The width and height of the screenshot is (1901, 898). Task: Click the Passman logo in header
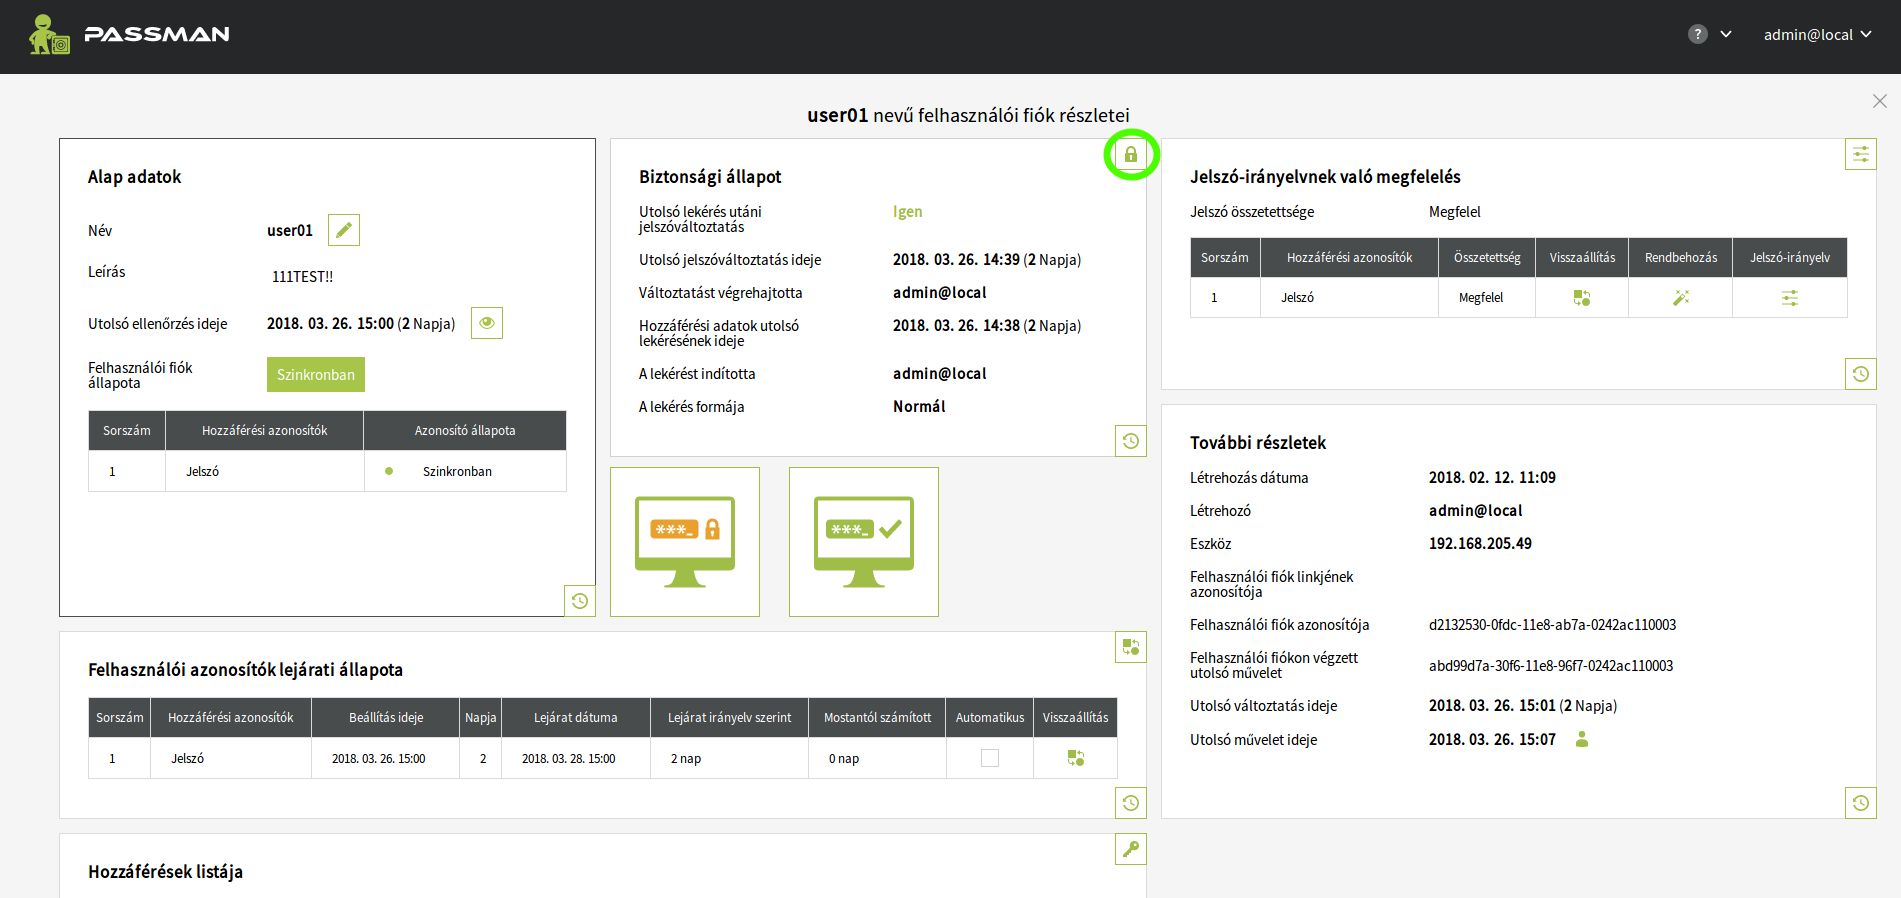pyautogui.click(x=130, y=35)
